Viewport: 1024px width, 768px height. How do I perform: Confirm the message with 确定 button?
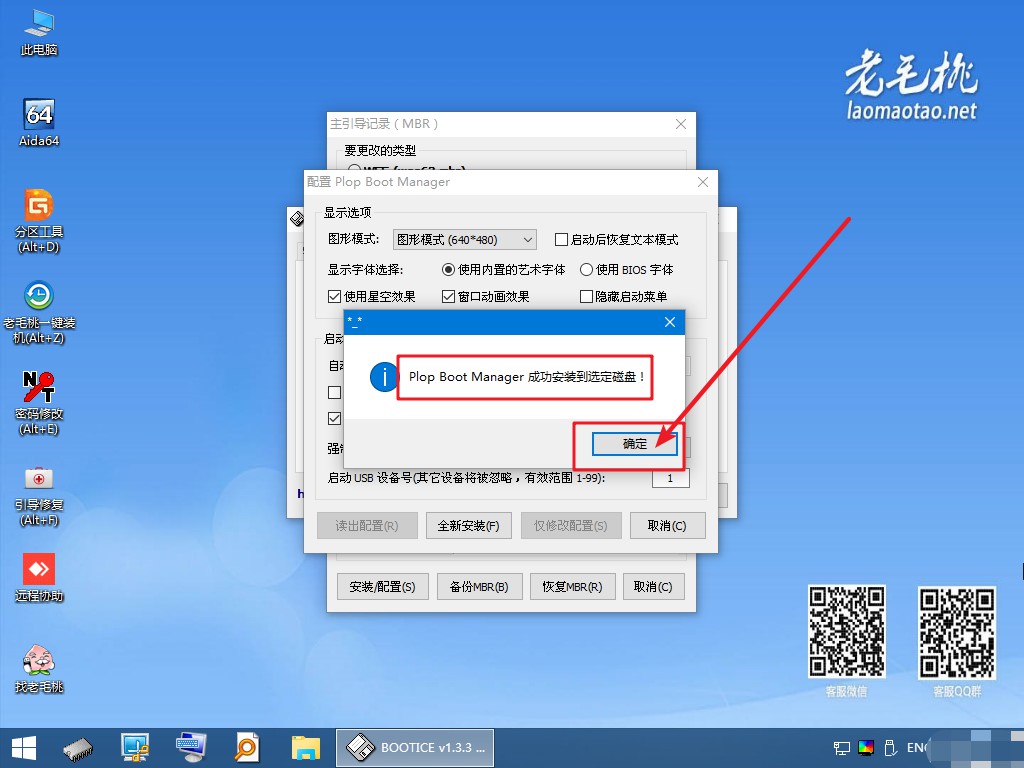(634, 444)
